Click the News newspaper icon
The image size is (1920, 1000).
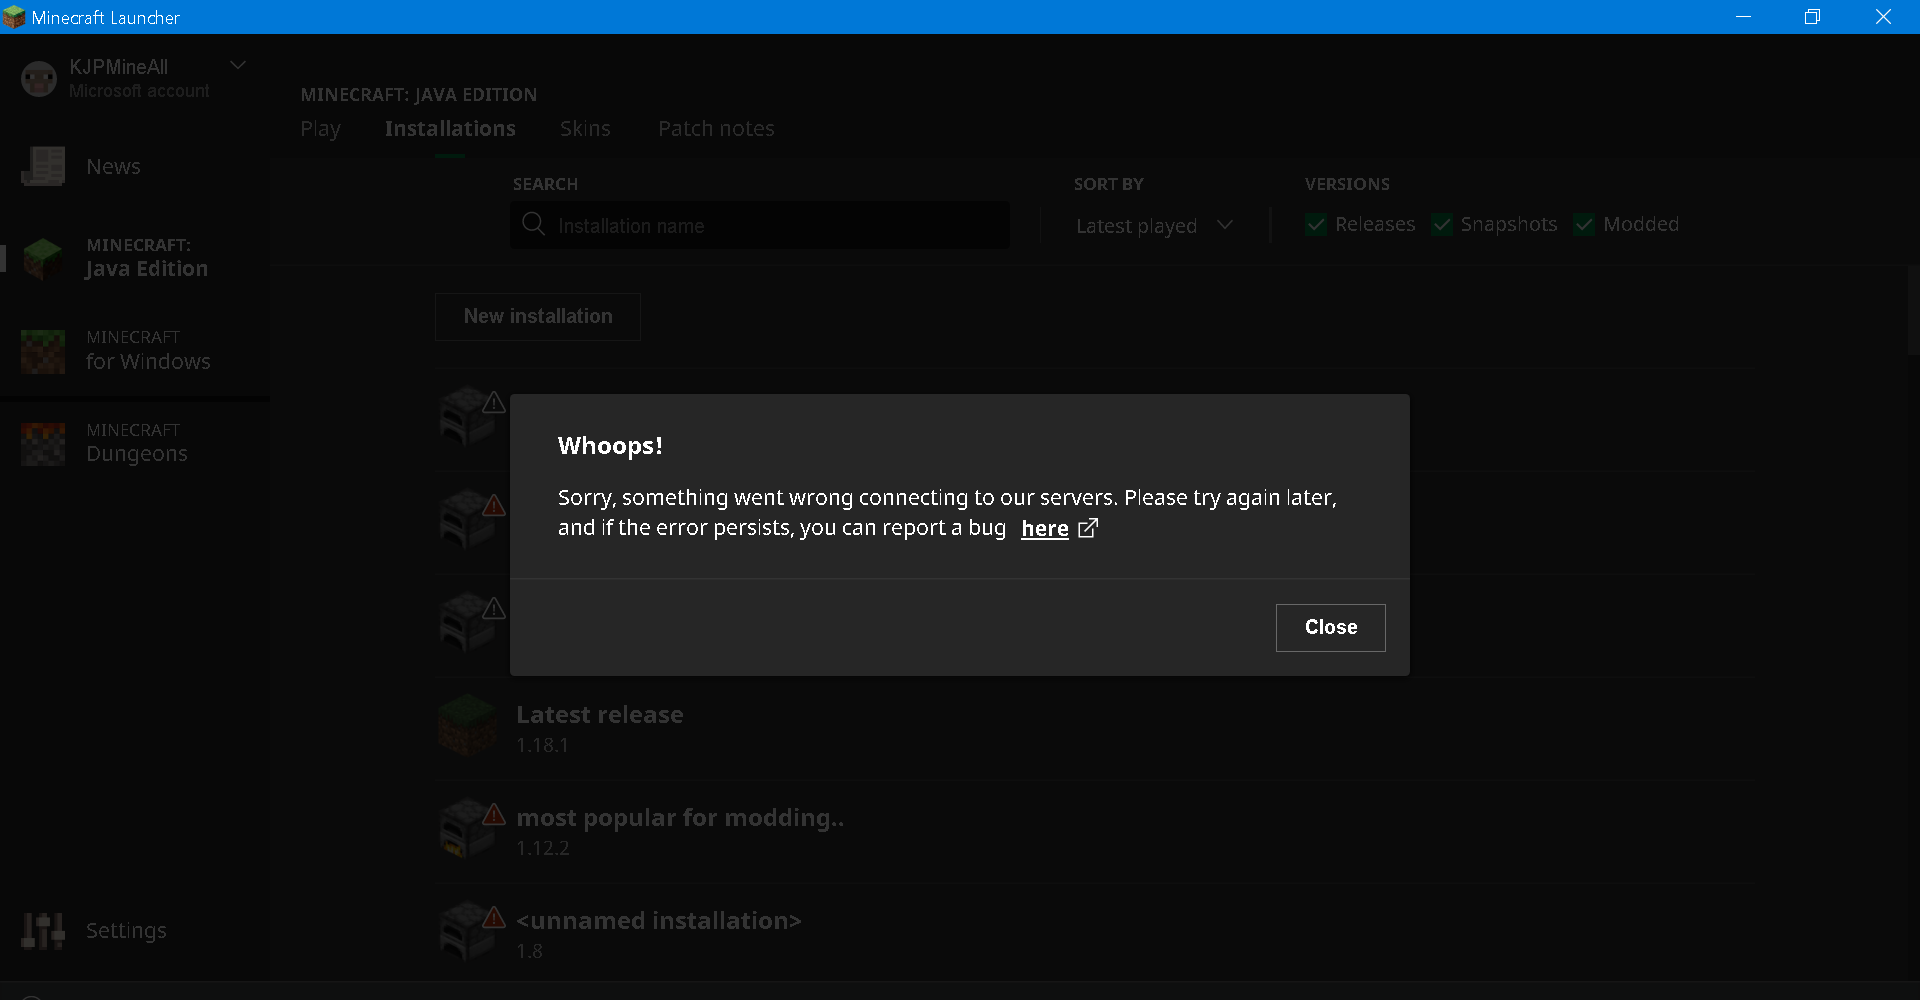point(43,167)
